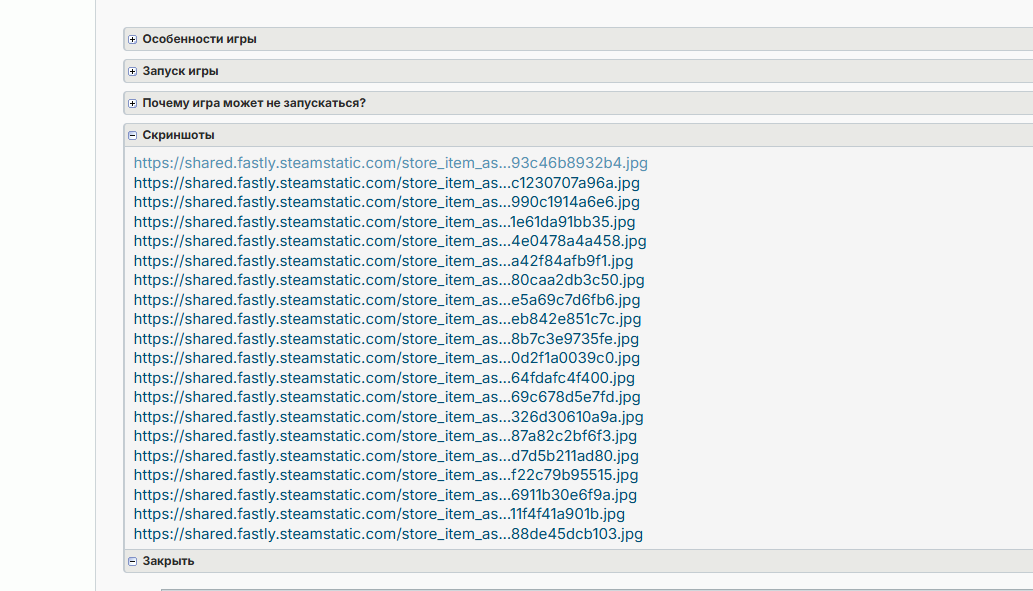Click the Запуск игры header text
The height and width of the screenshot is (591, 1033).
click(x=180, y=72)
